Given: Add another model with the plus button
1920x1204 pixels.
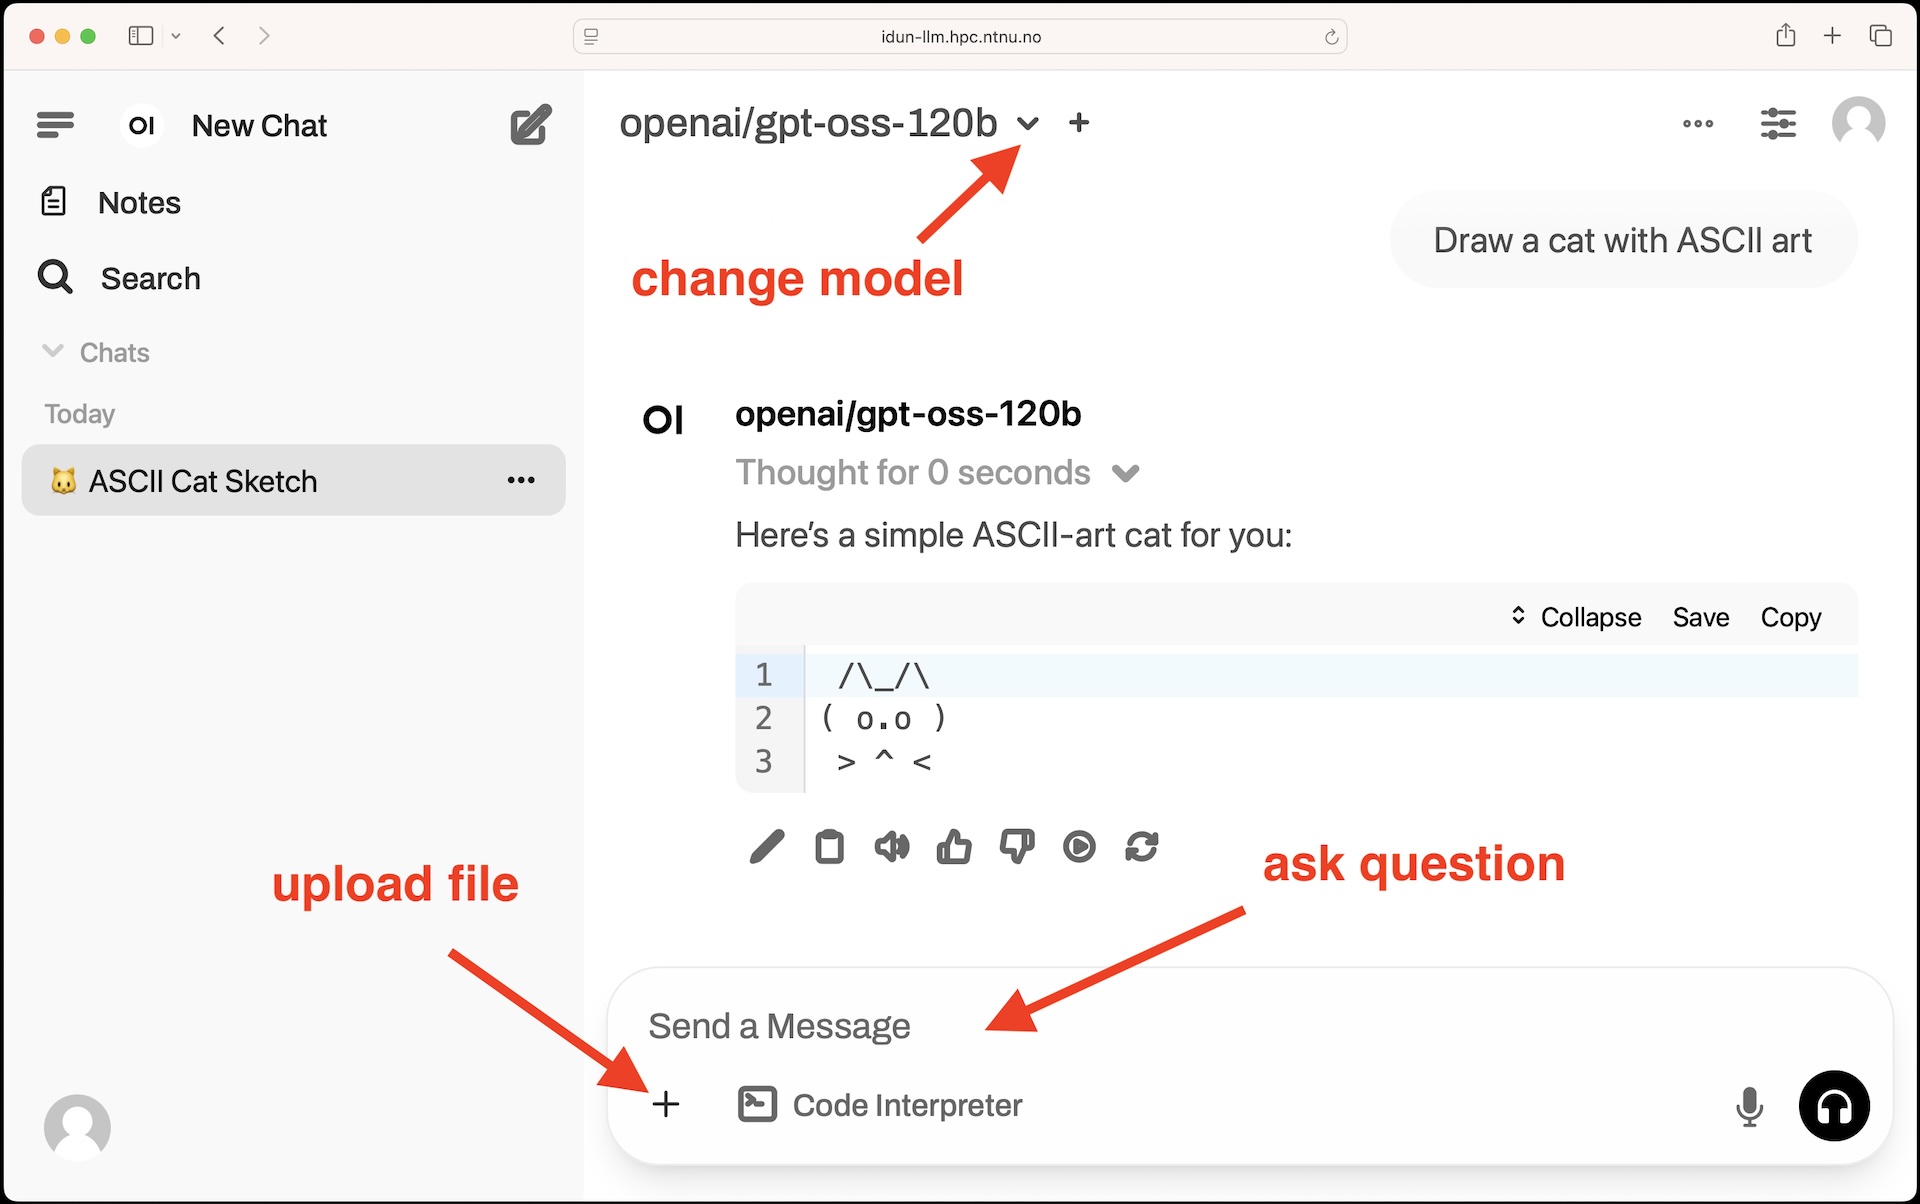Looking at the screenshot, I should (1079, 123).
